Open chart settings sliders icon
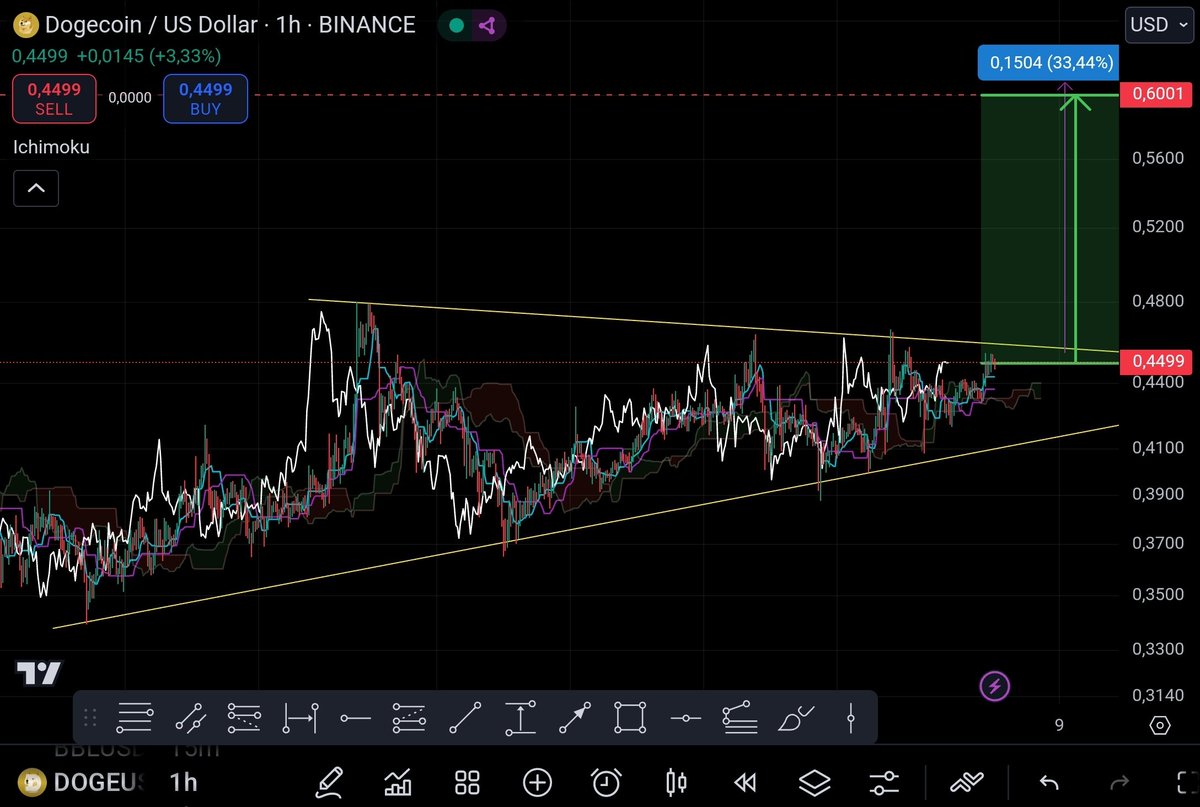The width and height of the screenshot is (1200, 807). click(x=883, y=782)
